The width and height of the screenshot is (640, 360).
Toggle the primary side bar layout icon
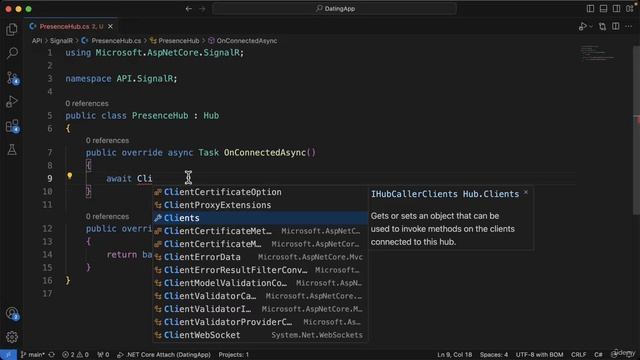point(590,9)
